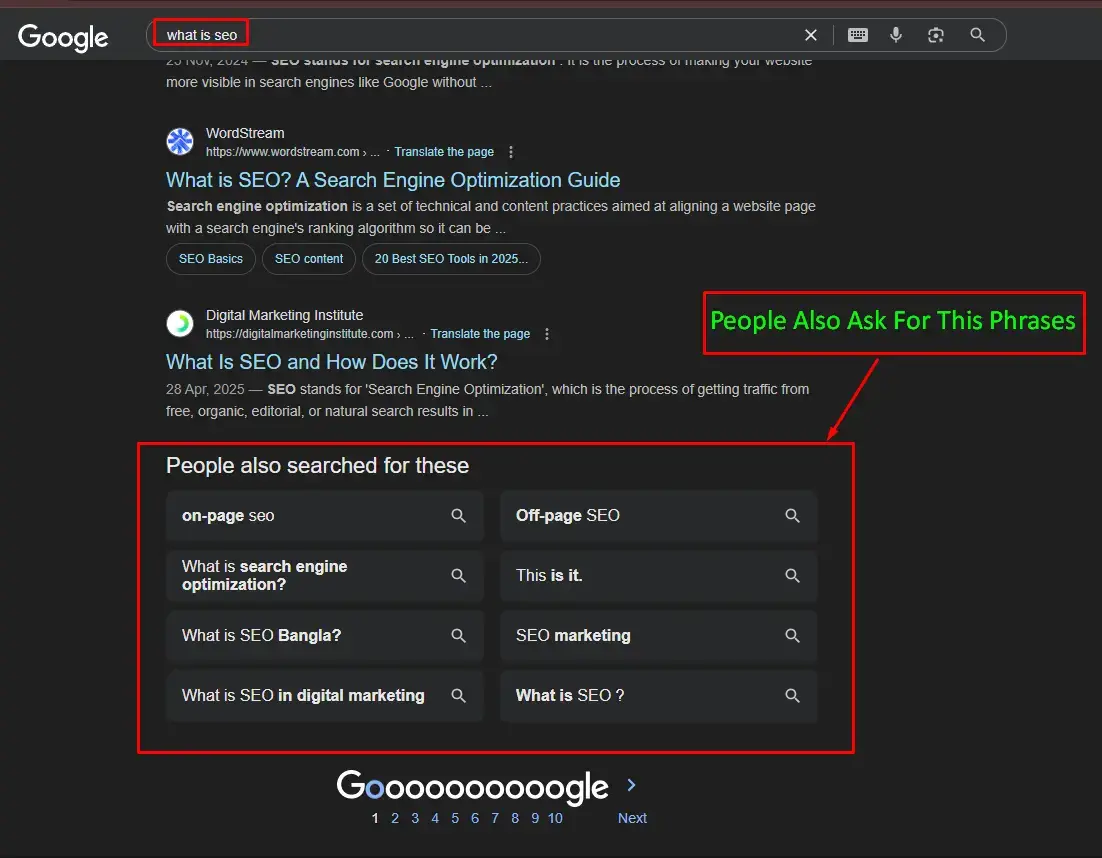Click the magnifying glass search button
1102x858 pixels.
[978, 35]
